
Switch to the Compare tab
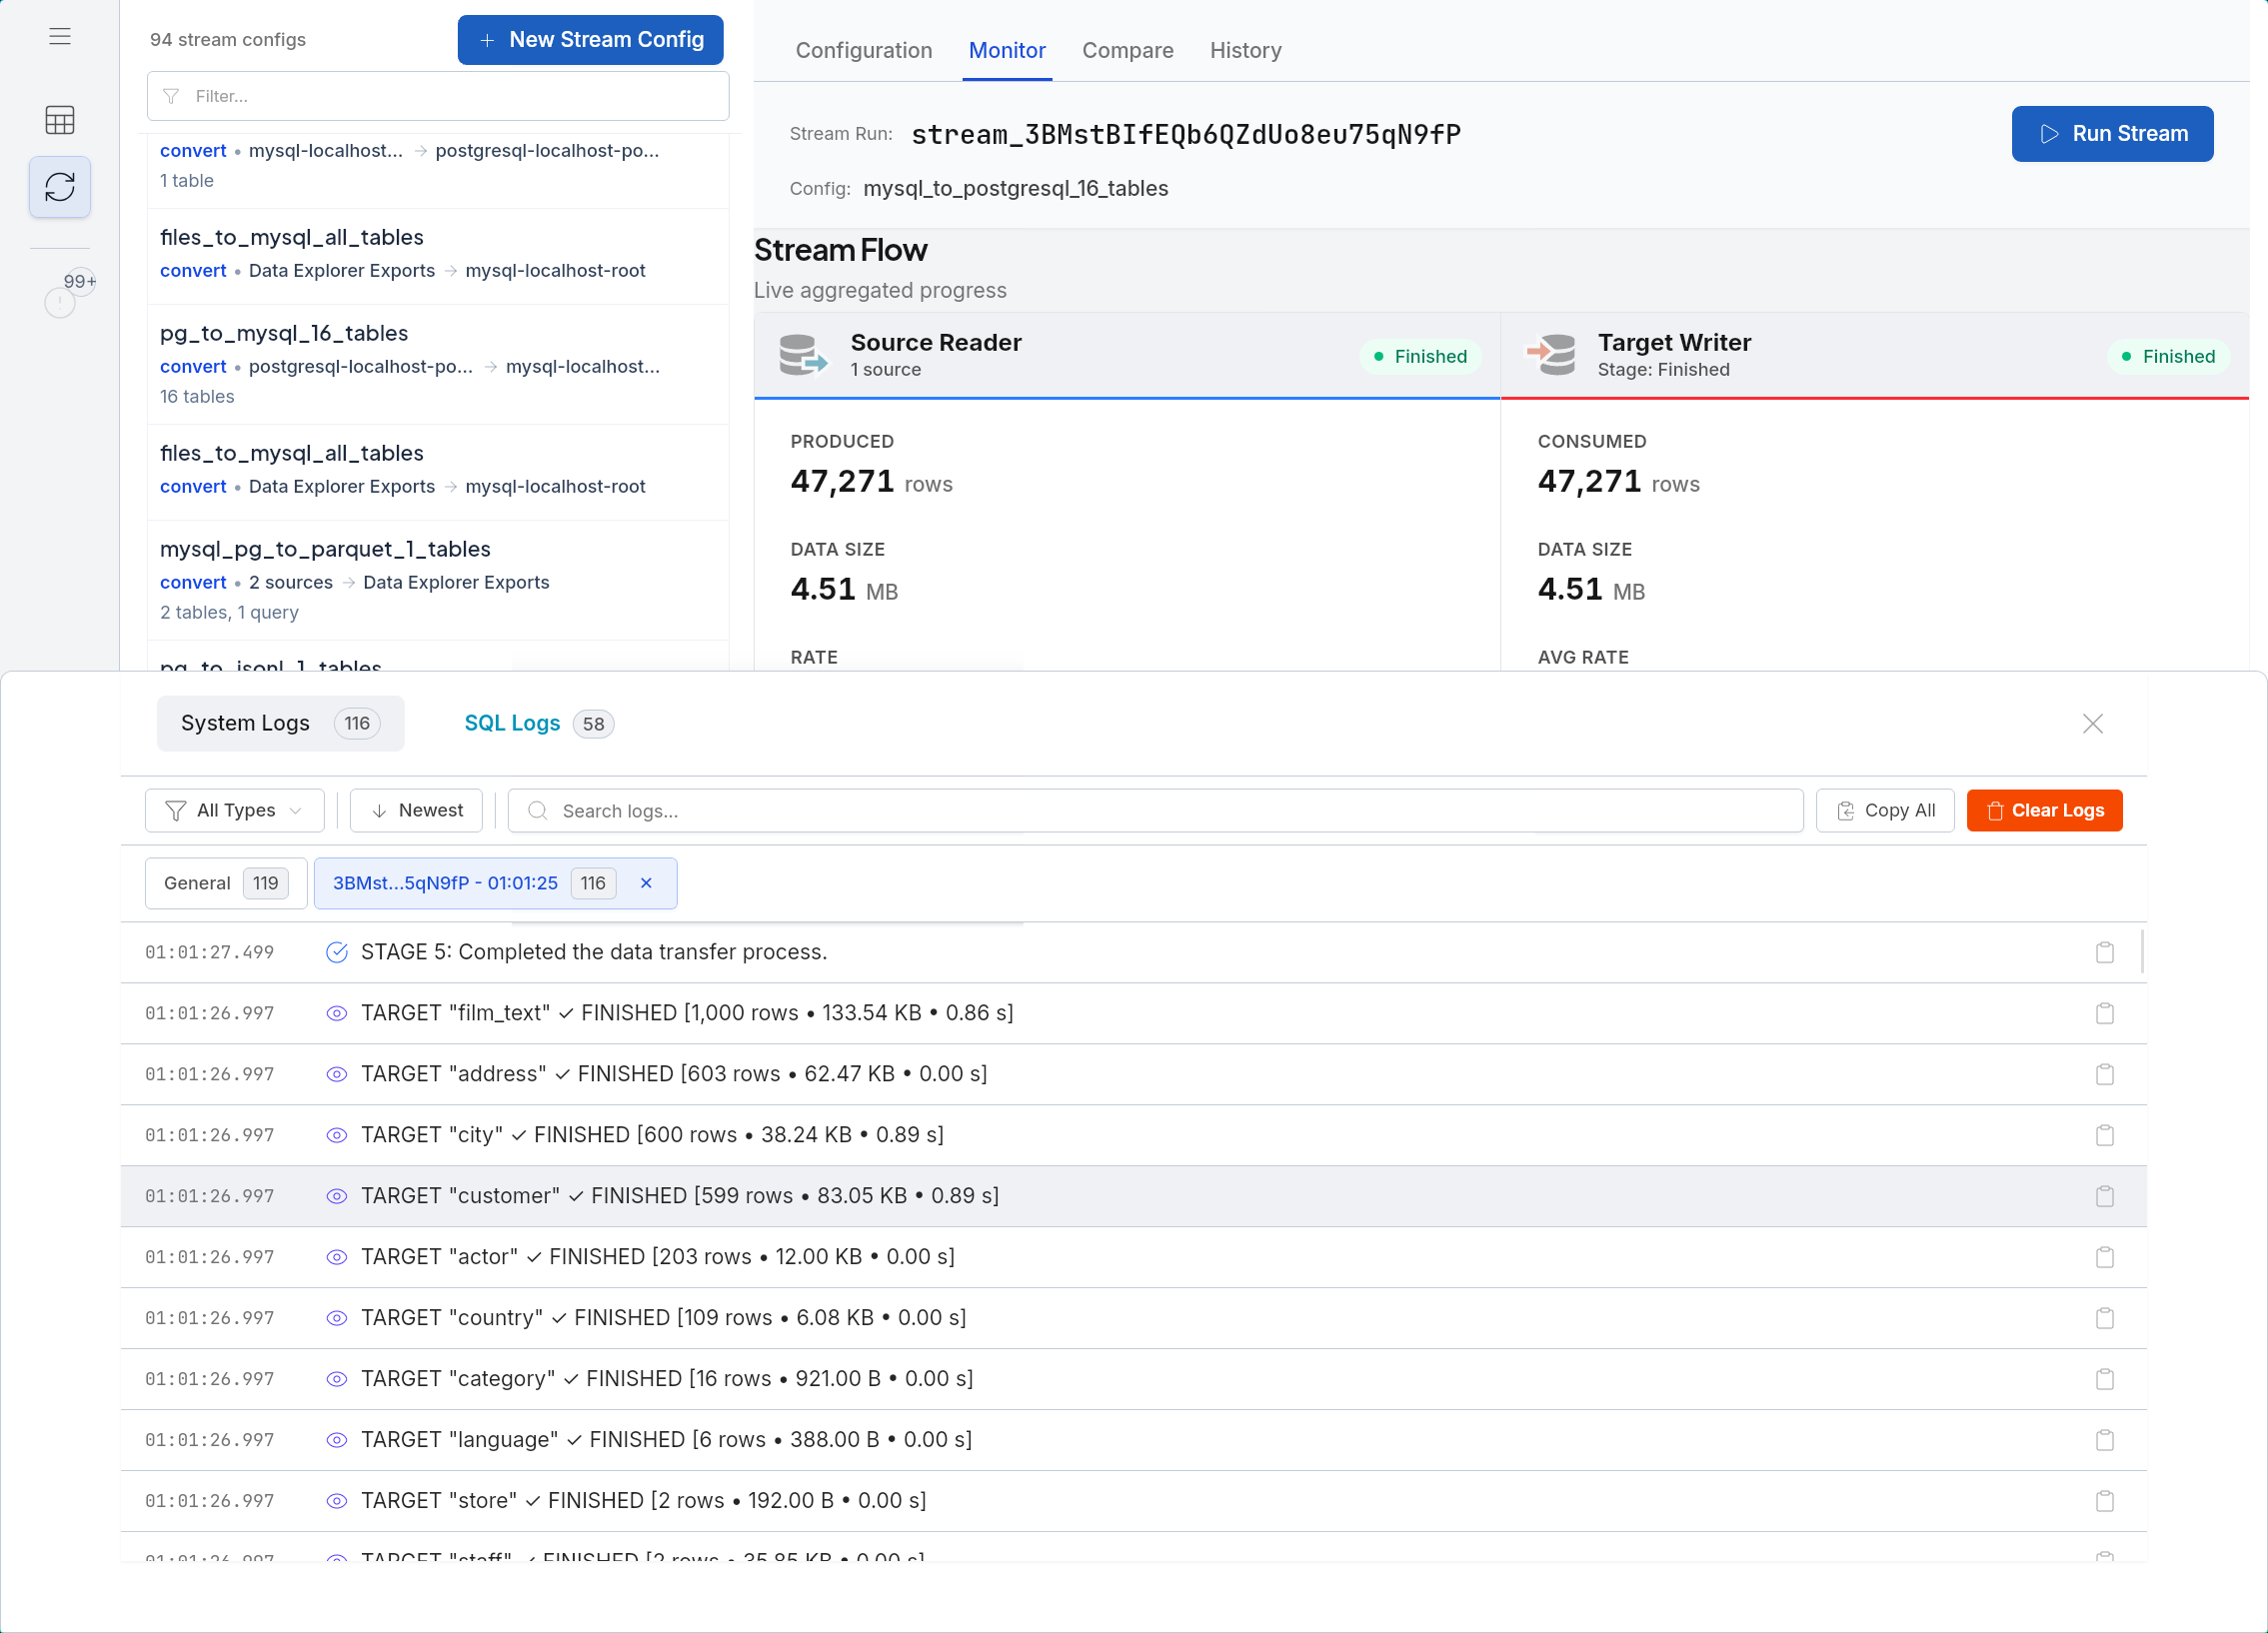pyautogui.click(x=1127, y=50)
